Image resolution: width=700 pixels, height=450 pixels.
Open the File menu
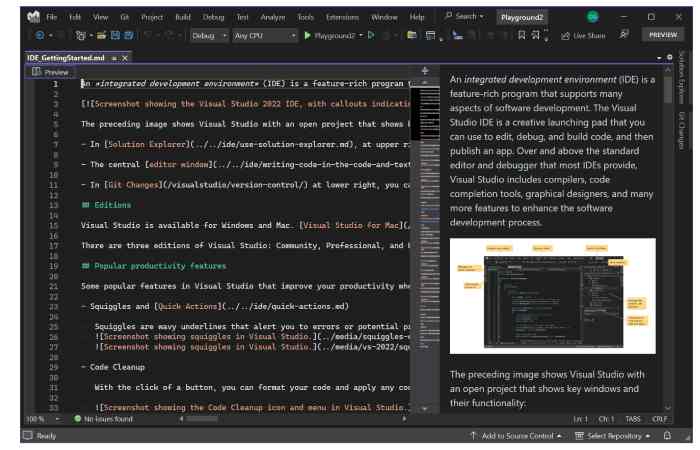coord(52,17)
